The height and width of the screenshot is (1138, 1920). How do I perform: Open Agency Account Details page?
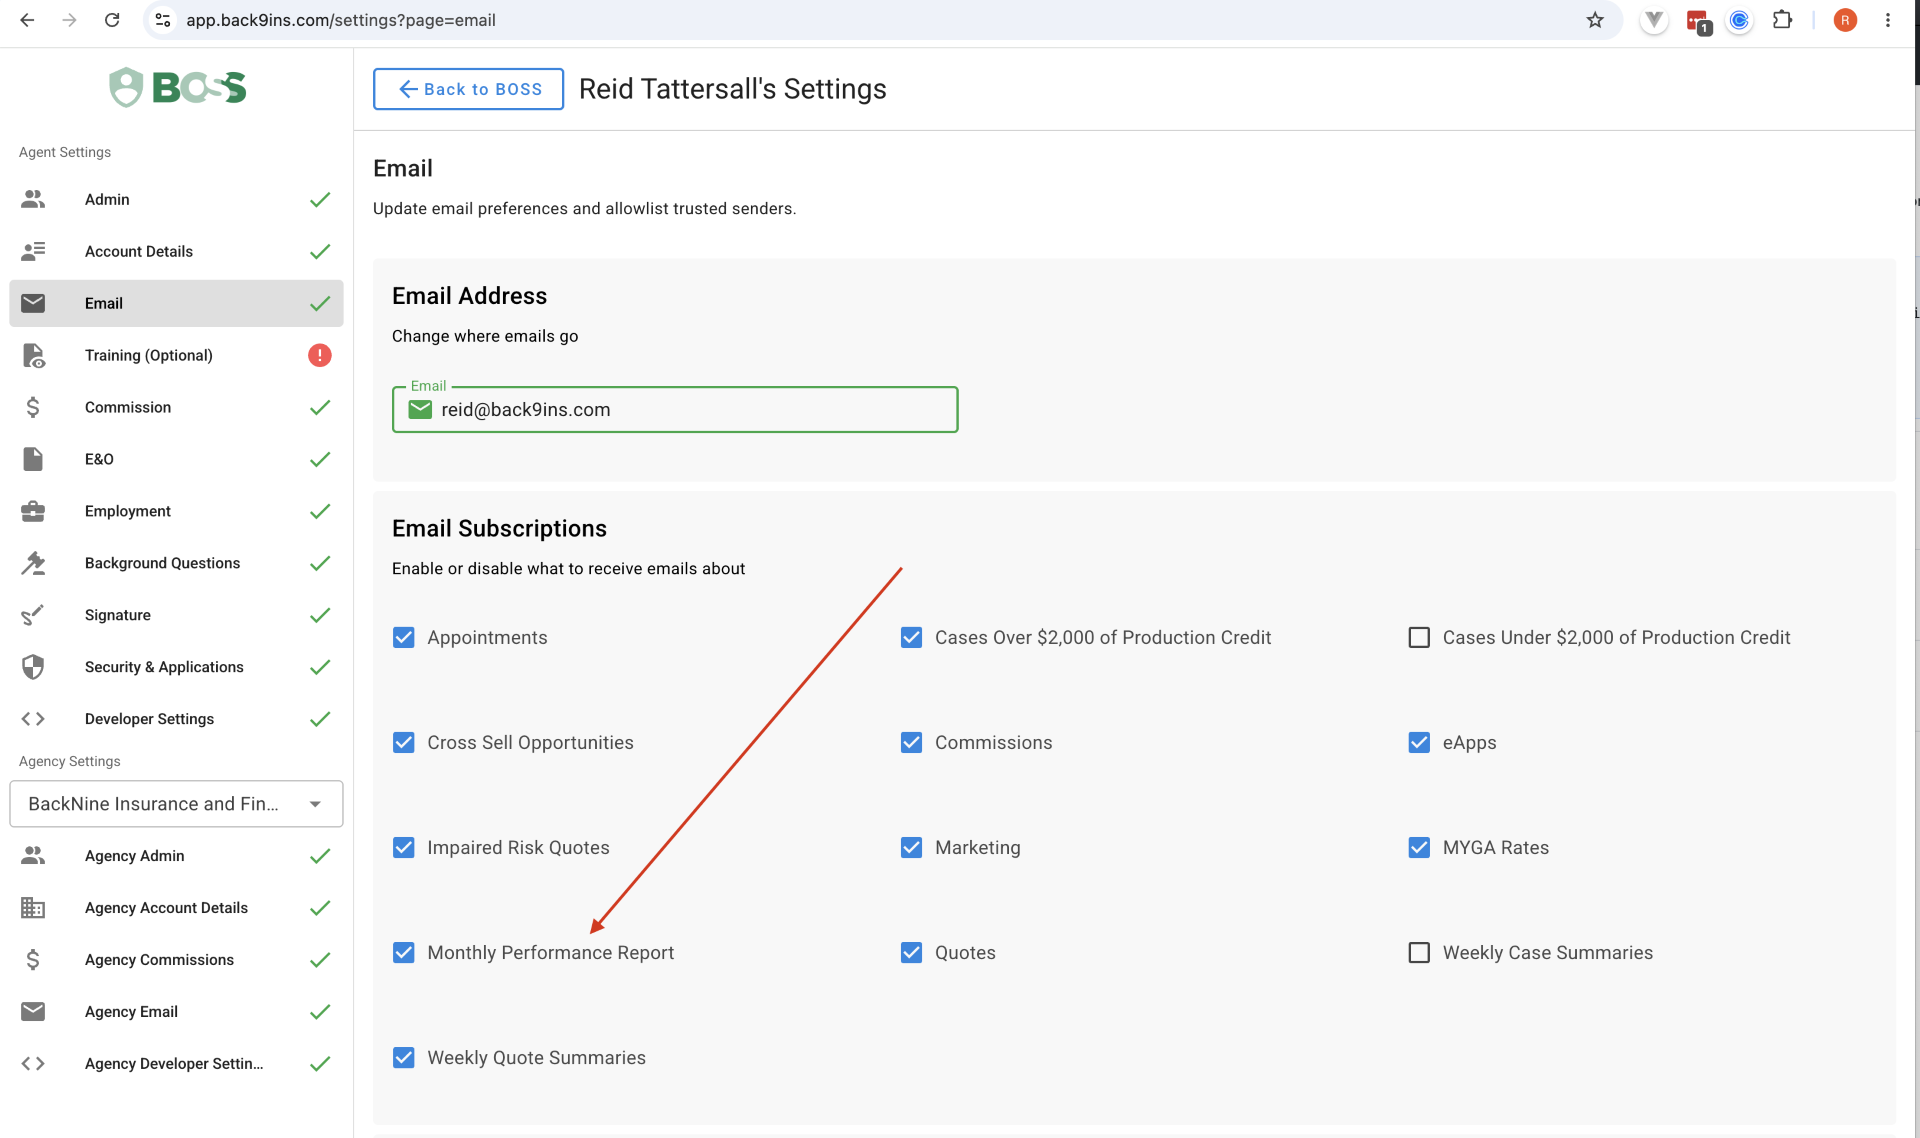(176, 908)
